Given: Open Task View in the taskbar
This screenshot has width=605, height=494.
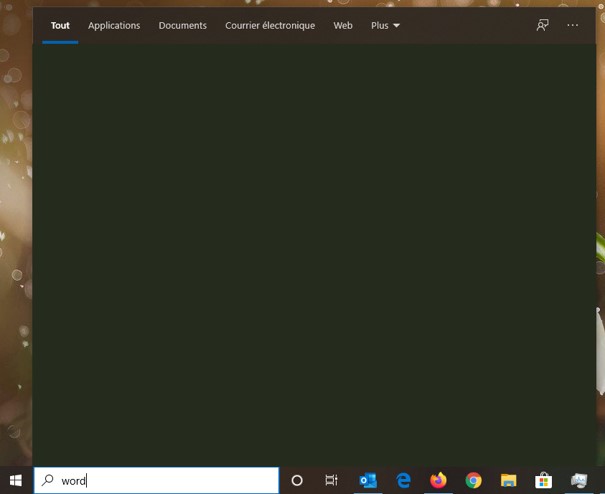Looking at the screenshot, I should [x=332, y=480].
